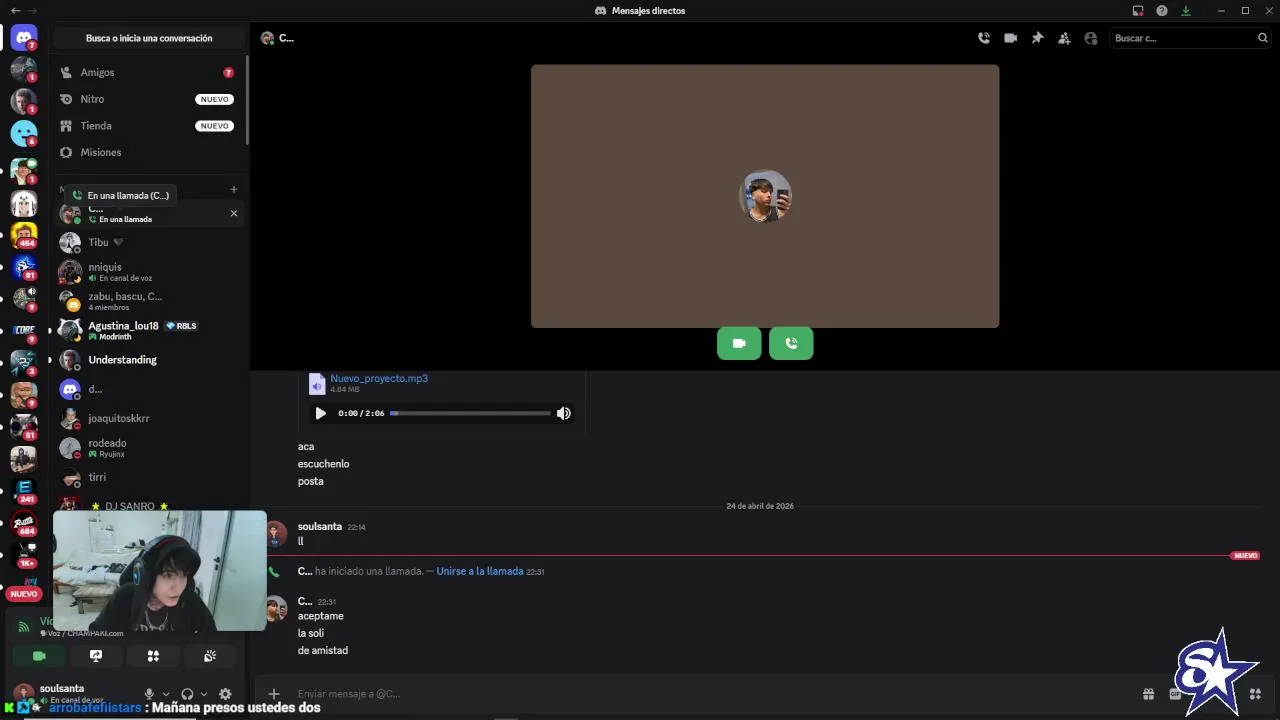The height and width of the screenshot is (720, 1280).
Task: Click Unirse a la llamada link
Action: click(480, 571)
